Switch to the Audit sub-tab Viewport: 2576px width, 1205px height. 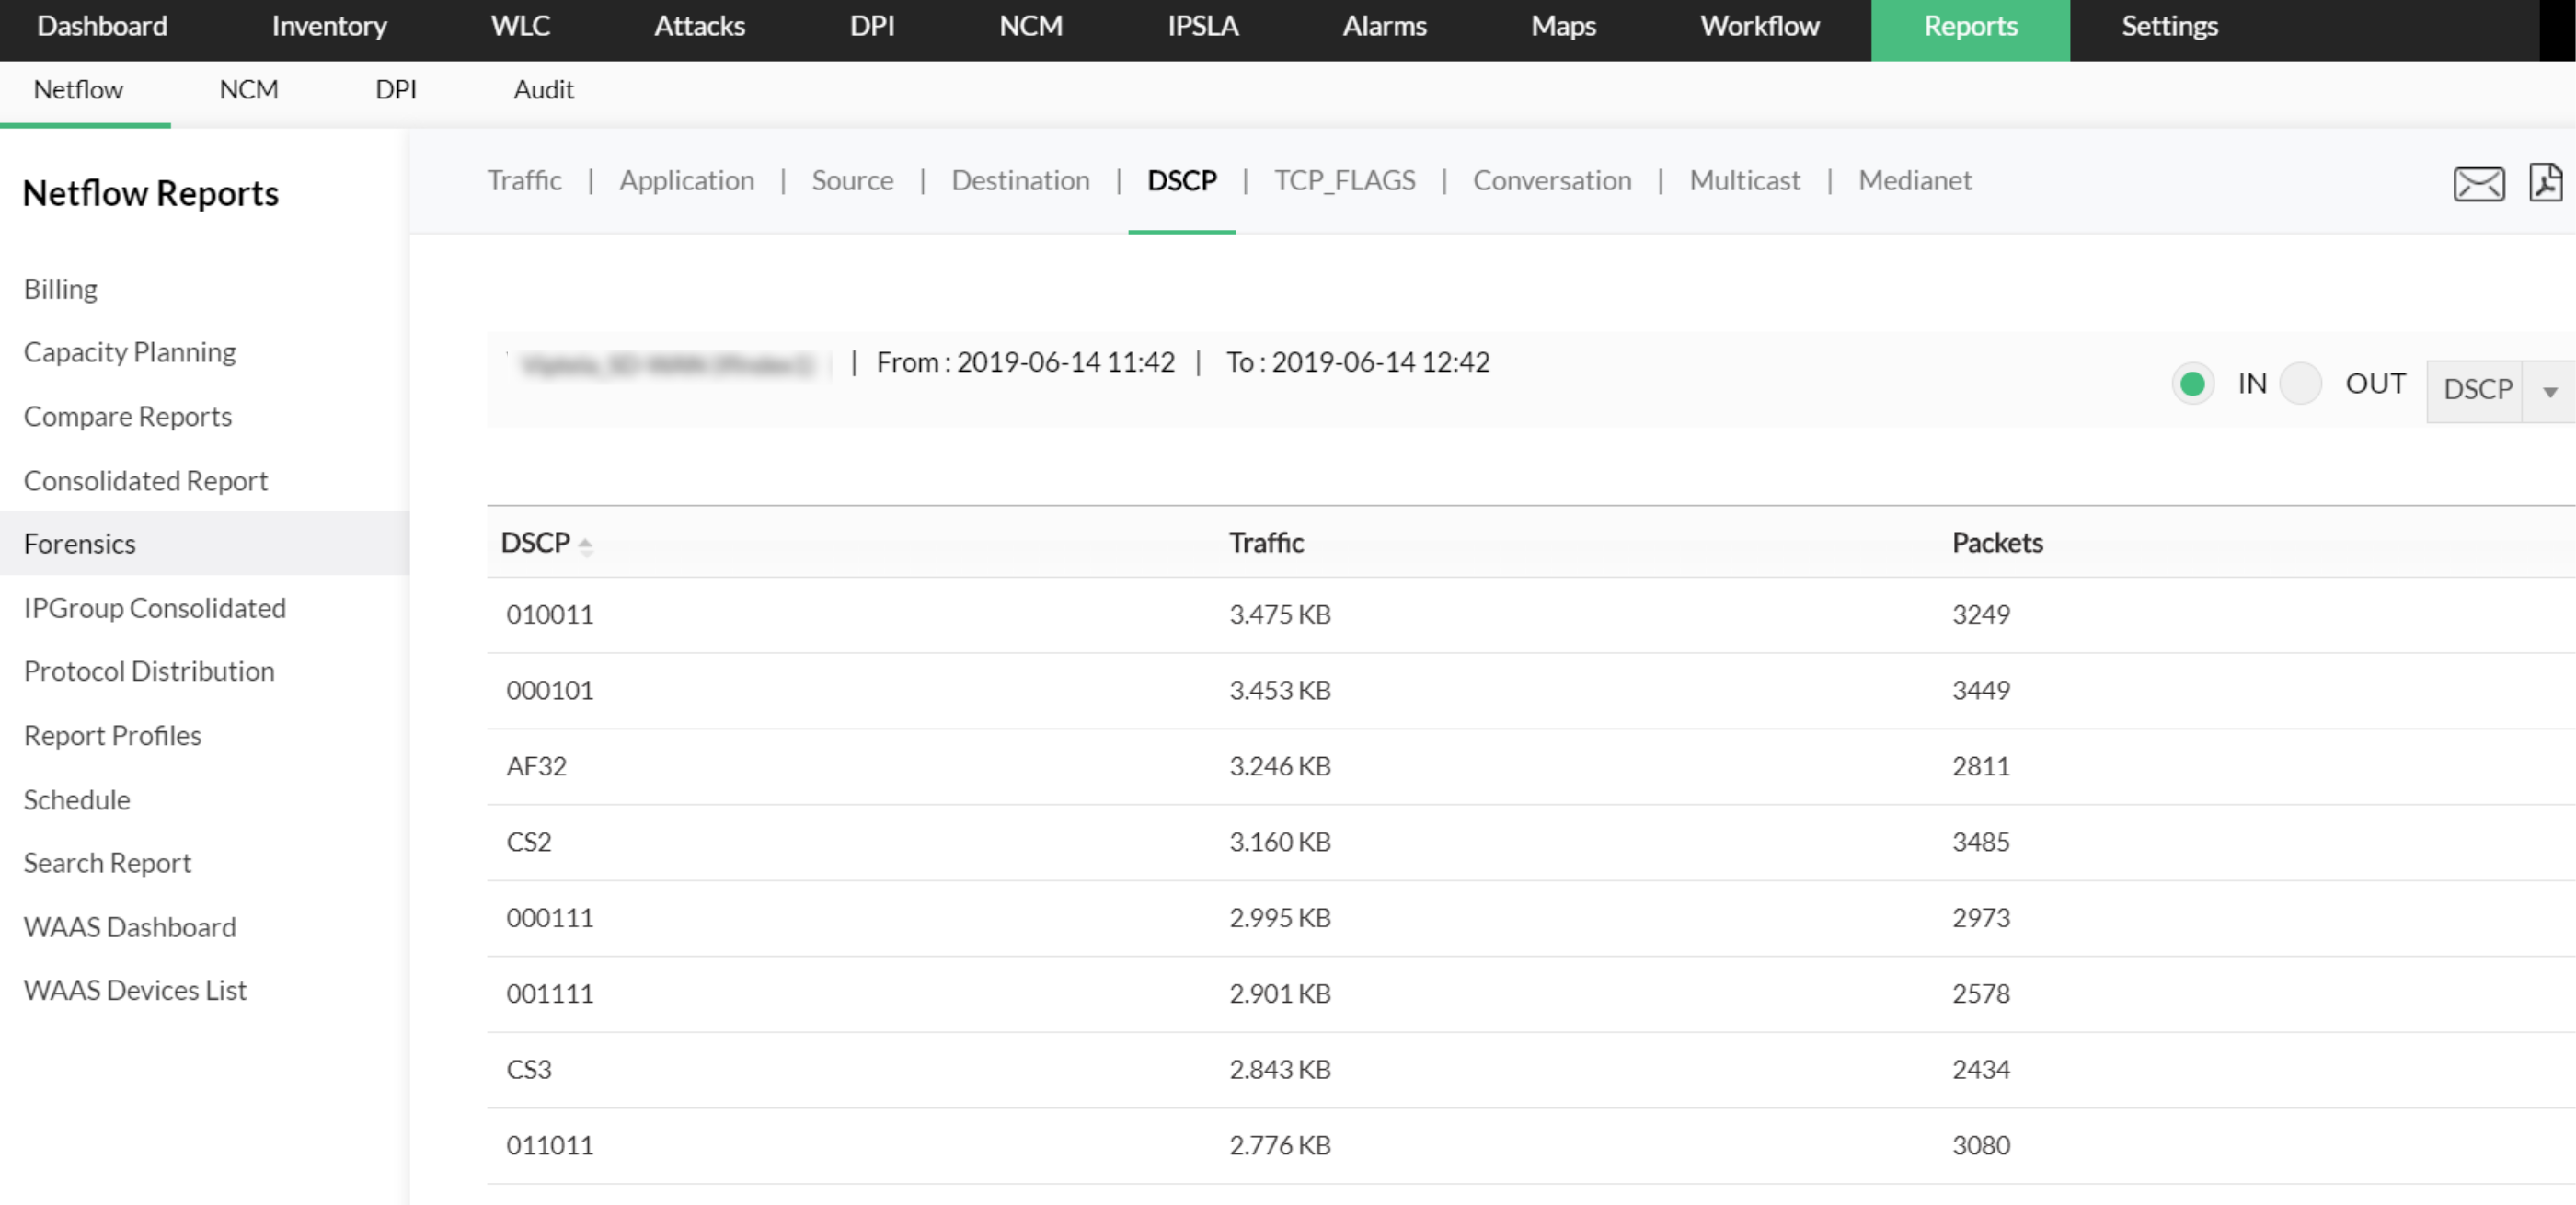543,90
